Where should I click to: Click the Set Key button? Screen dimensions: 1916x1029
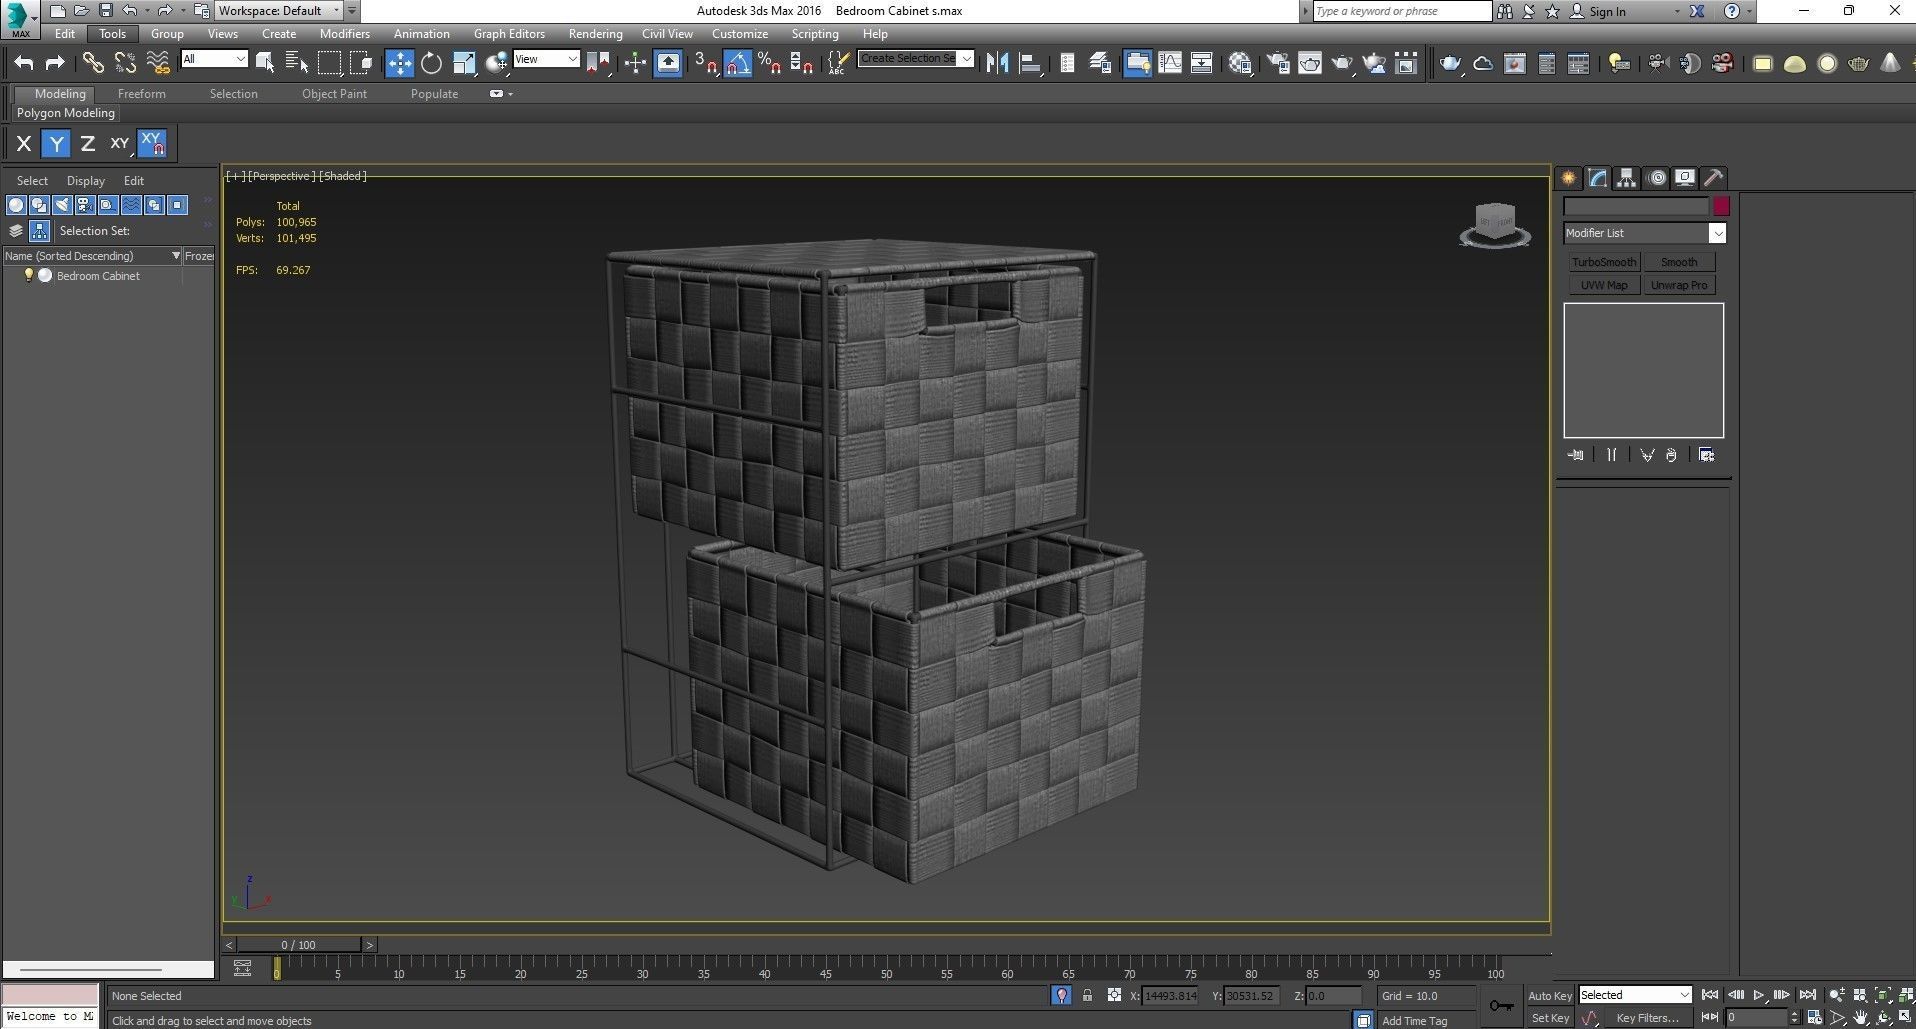click(x=1550, y=1018)
